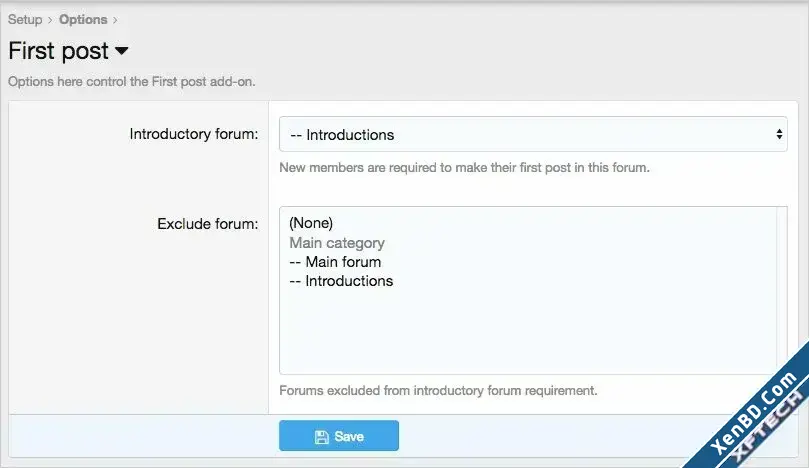The image size is (809, 468).
Task: Click the First post page heading
Action: pyautogui.click(x=58, y=51)
